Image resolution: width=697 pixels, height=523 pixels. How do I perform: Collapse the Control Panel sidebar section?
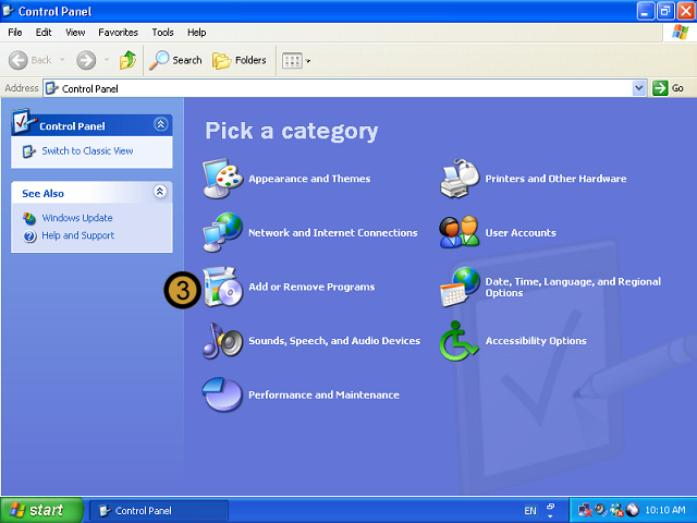(x=160, y=124)
